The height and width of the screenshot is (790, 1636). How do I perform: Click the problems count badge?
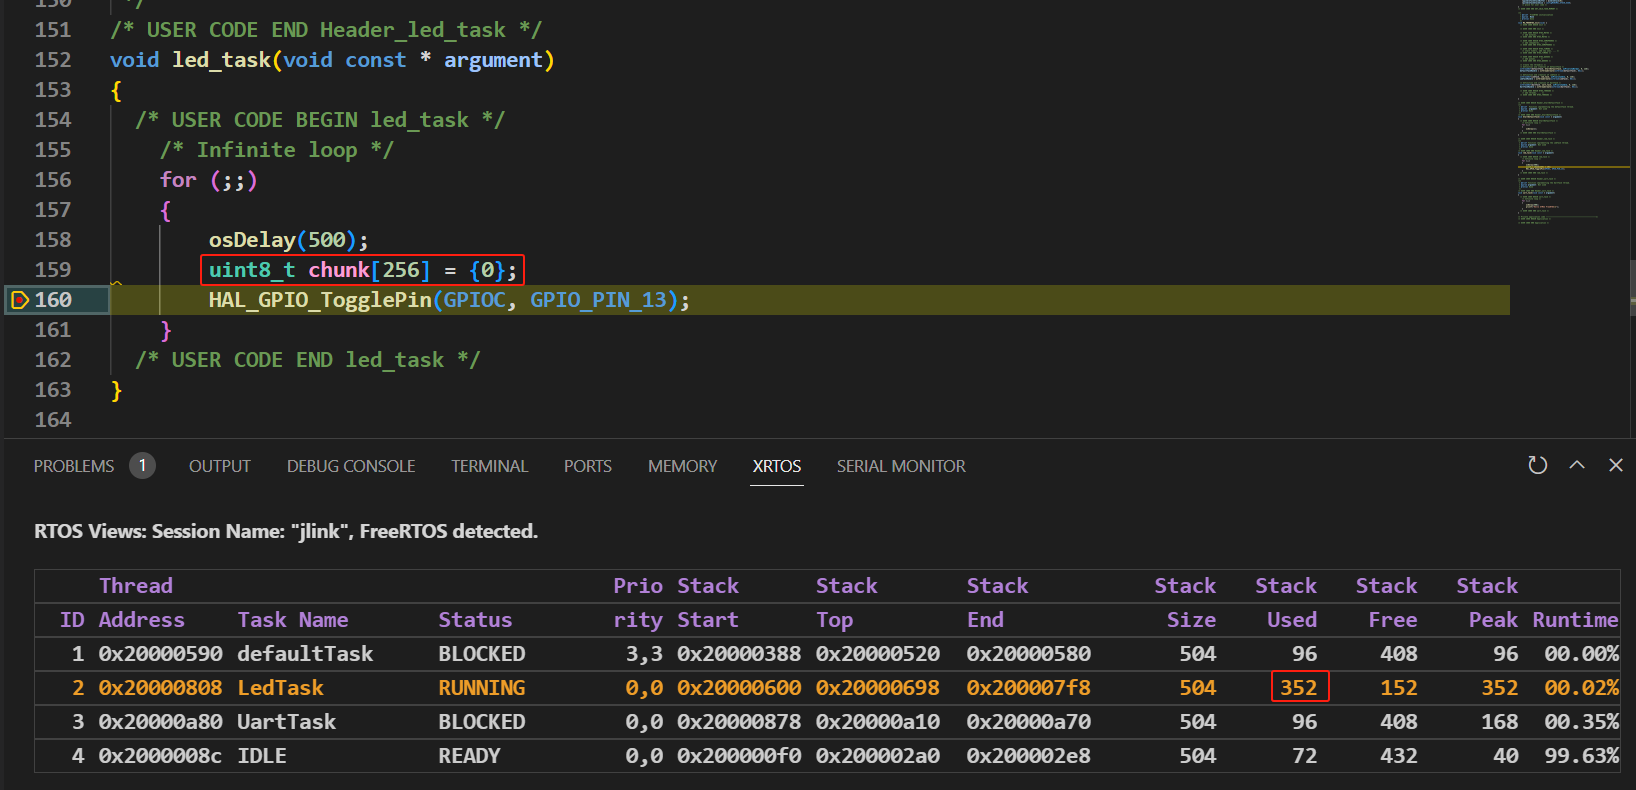click(x=142, y=466)
